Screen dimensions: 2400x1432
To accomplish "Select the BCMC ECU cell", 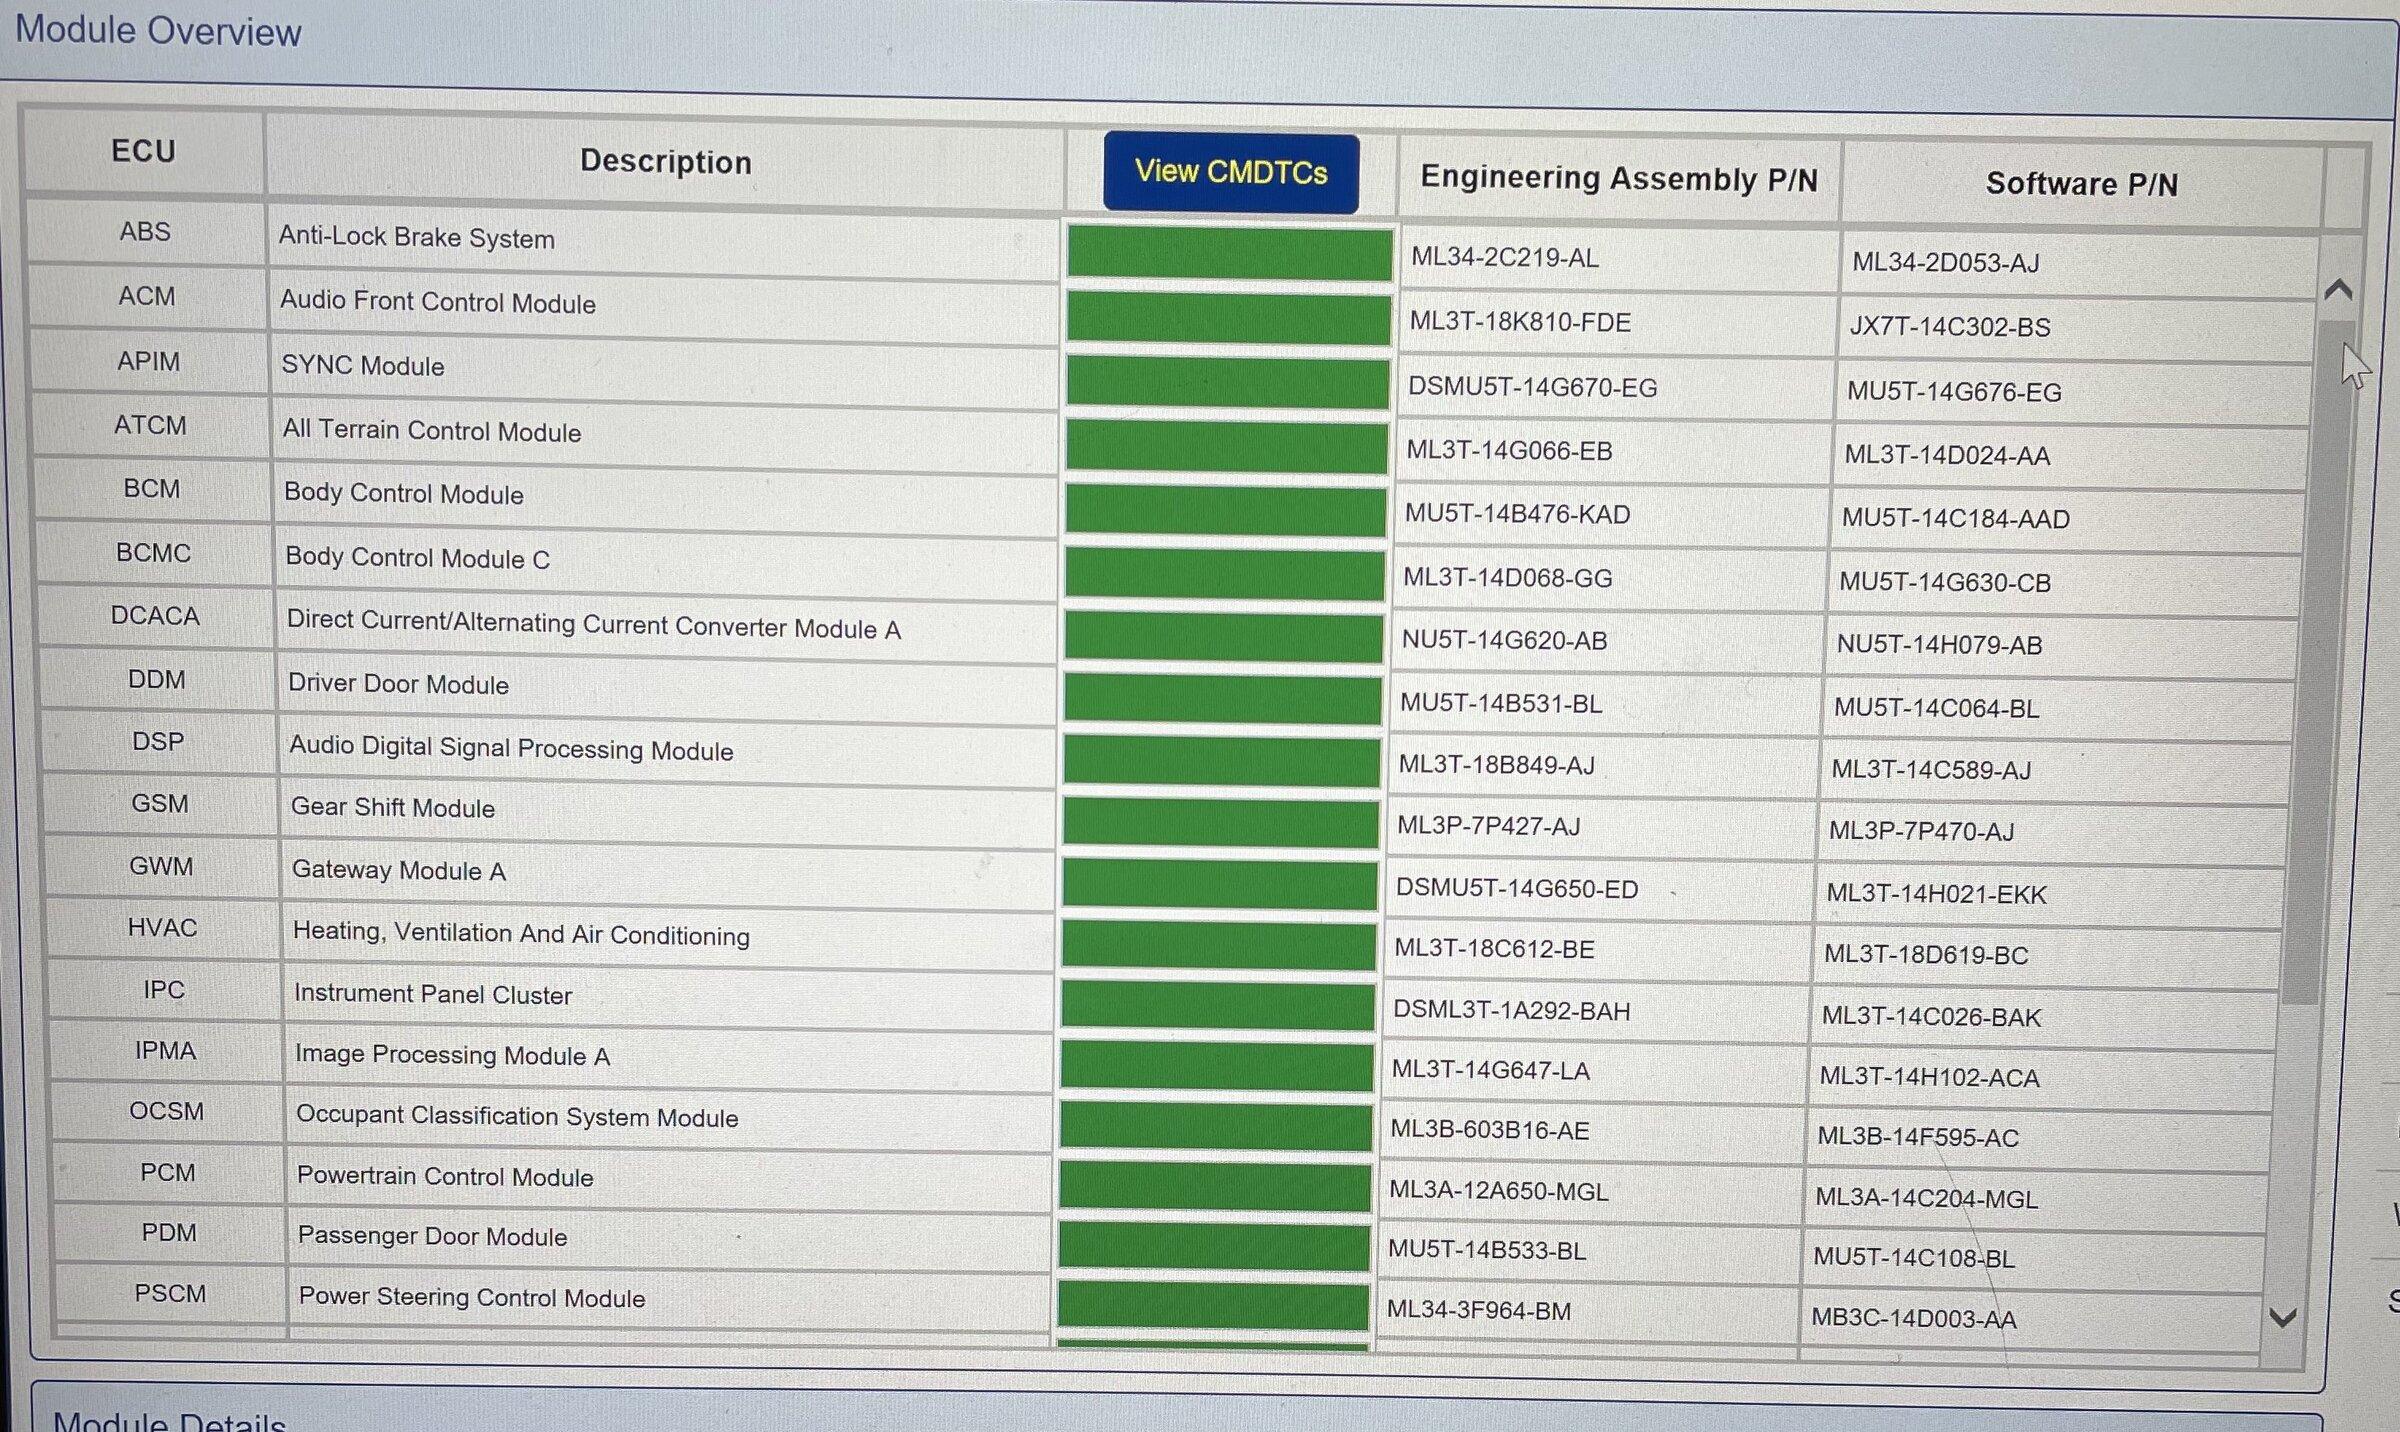I will point(153,553).
